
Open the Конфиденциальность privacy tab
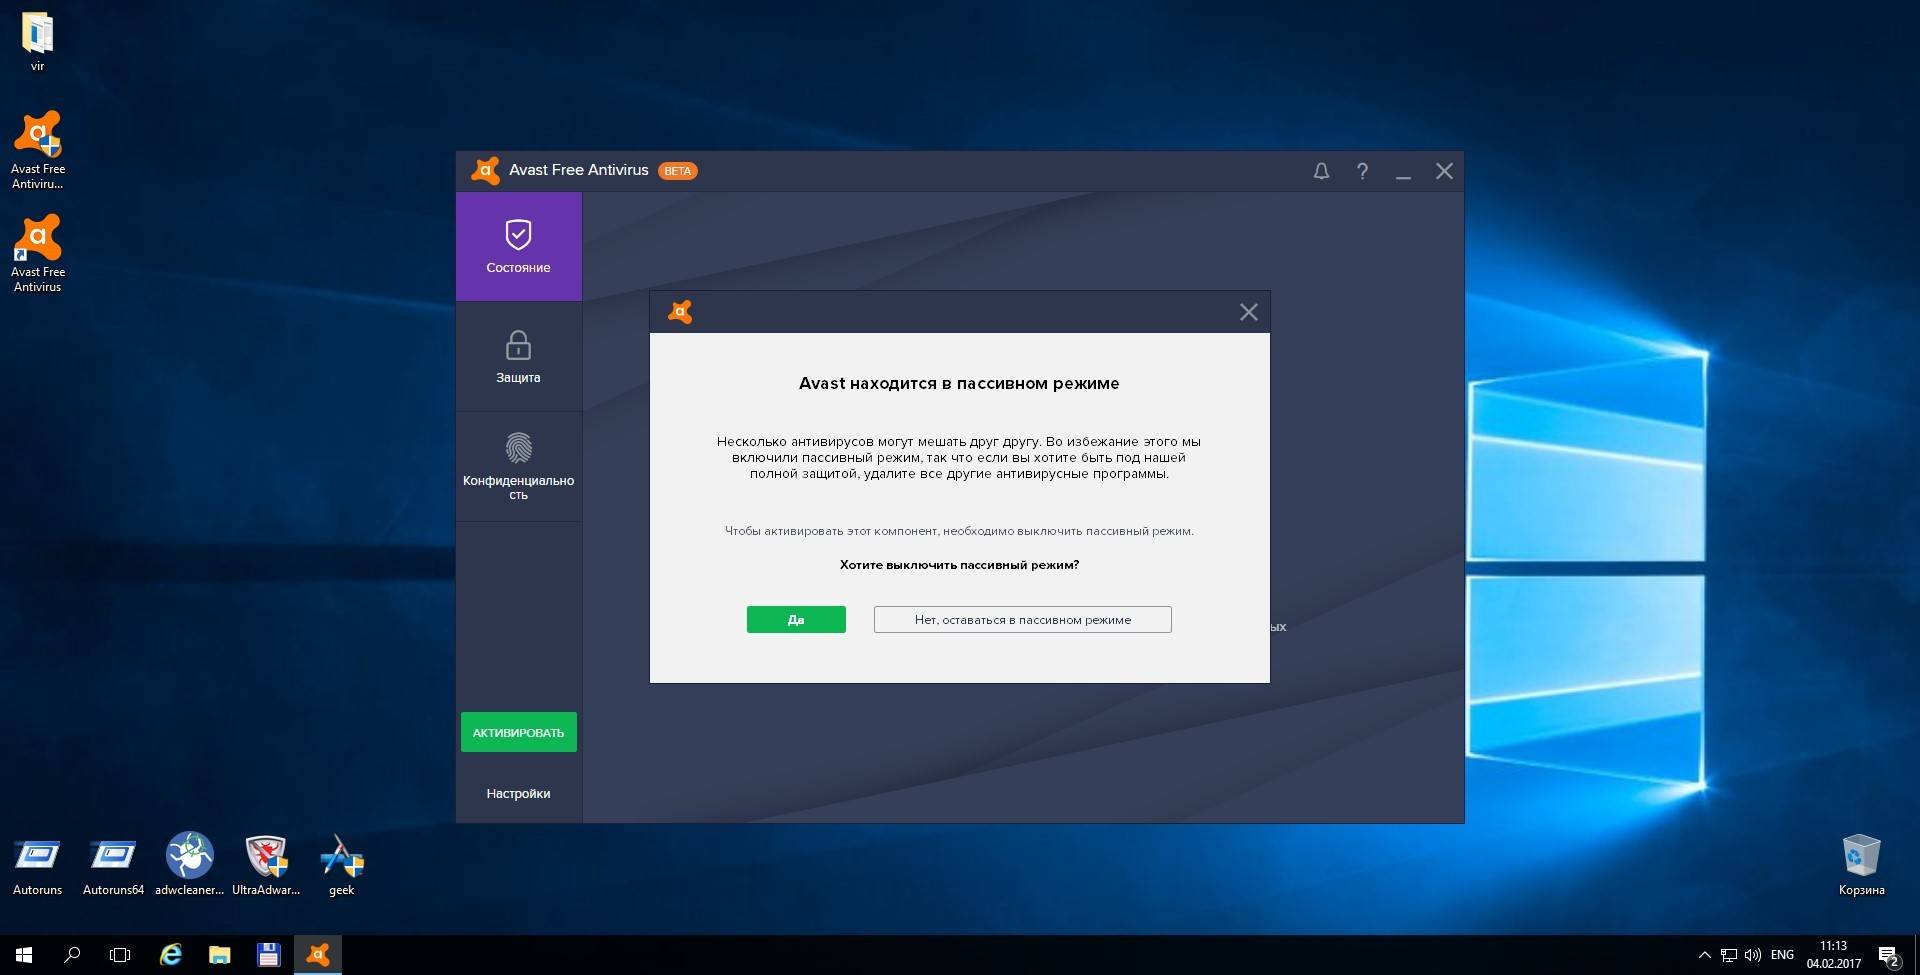pyautogui.click(x=518, y=467)
